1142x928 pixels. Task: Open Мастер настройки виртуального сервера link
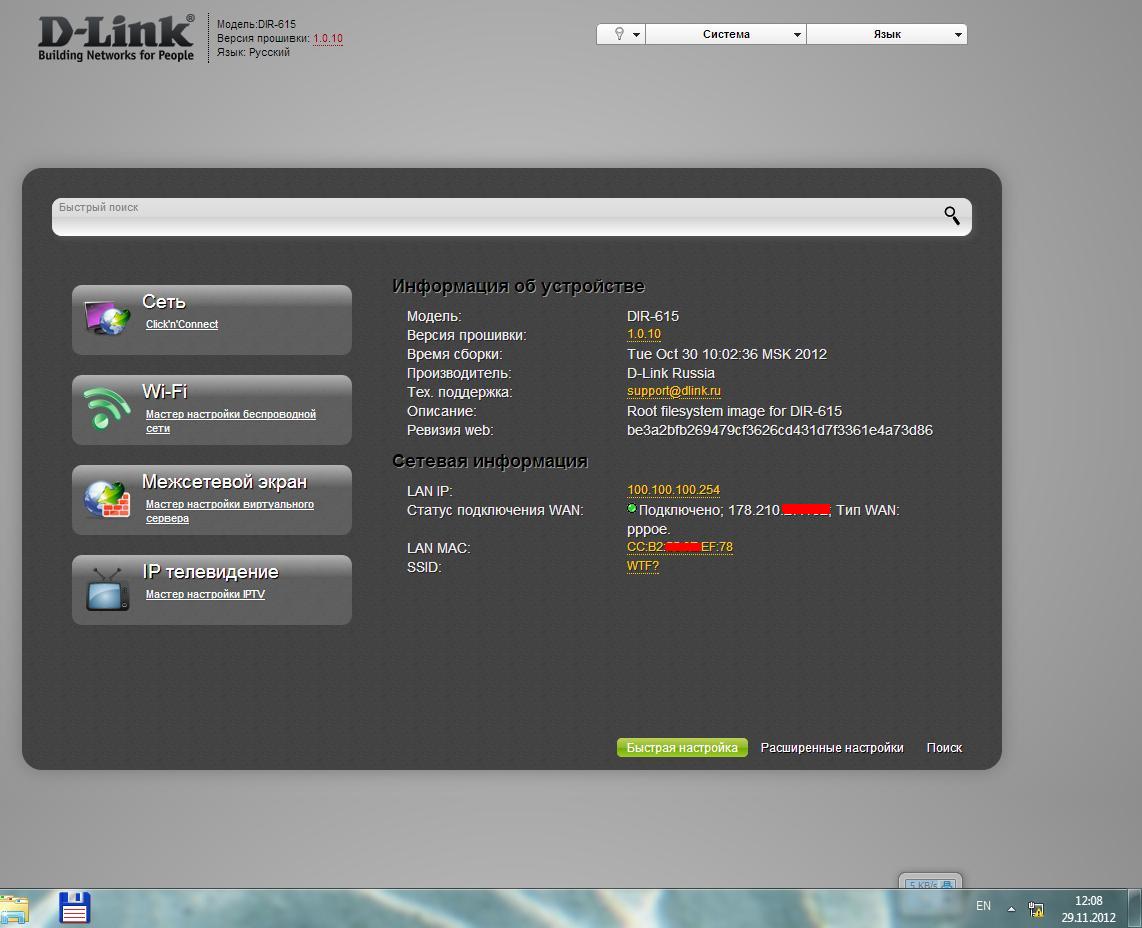229,511
